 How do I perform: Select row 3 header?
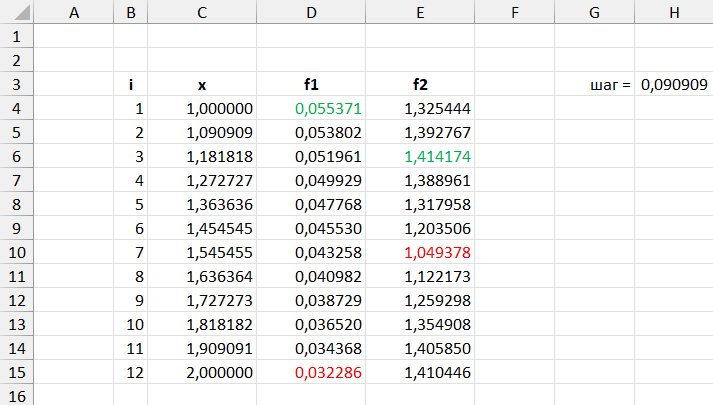17,84
